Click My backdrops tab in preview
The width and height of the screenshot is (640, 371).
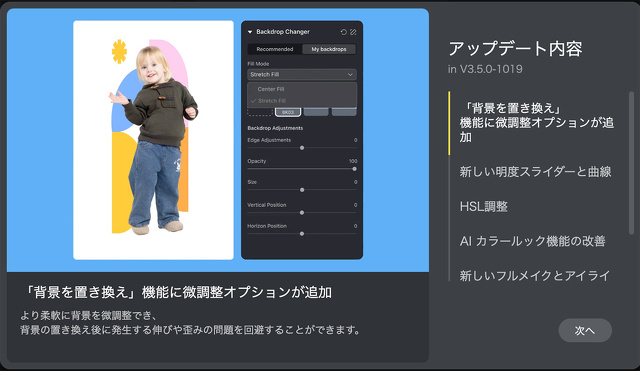(x=329, y=49)
